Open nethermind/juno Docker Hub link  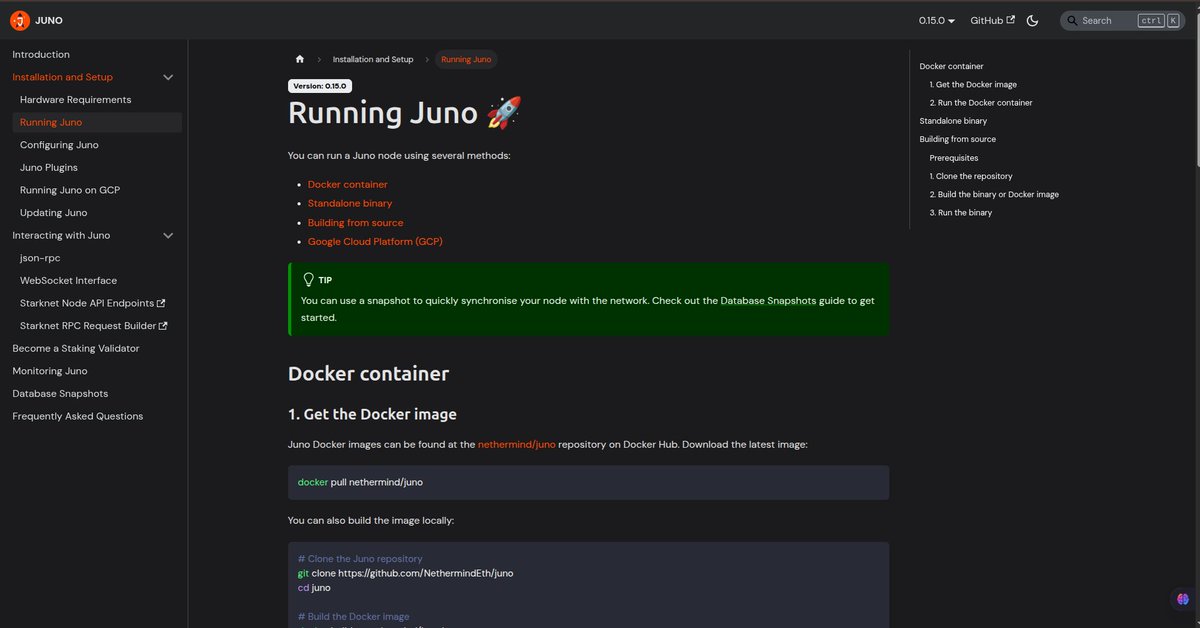coord(516,444)
